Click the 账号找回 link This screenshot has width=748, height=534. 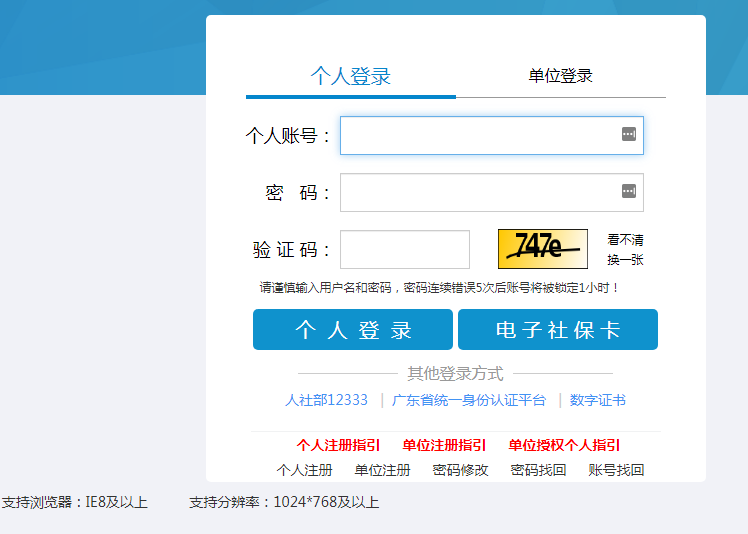click(616, 470)
